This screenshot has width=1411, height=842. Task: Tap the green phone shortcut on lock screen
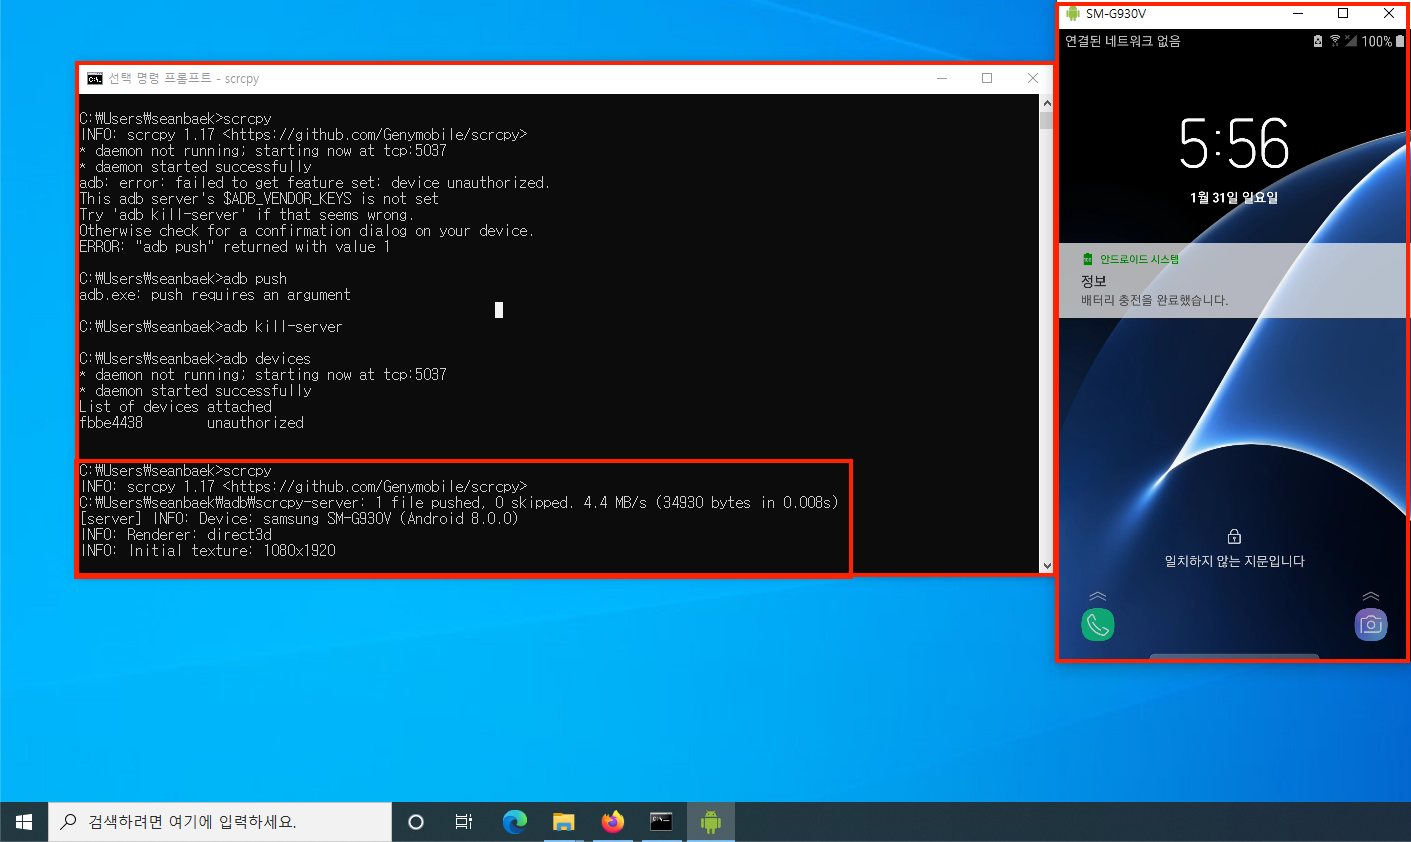point(1097,625)
